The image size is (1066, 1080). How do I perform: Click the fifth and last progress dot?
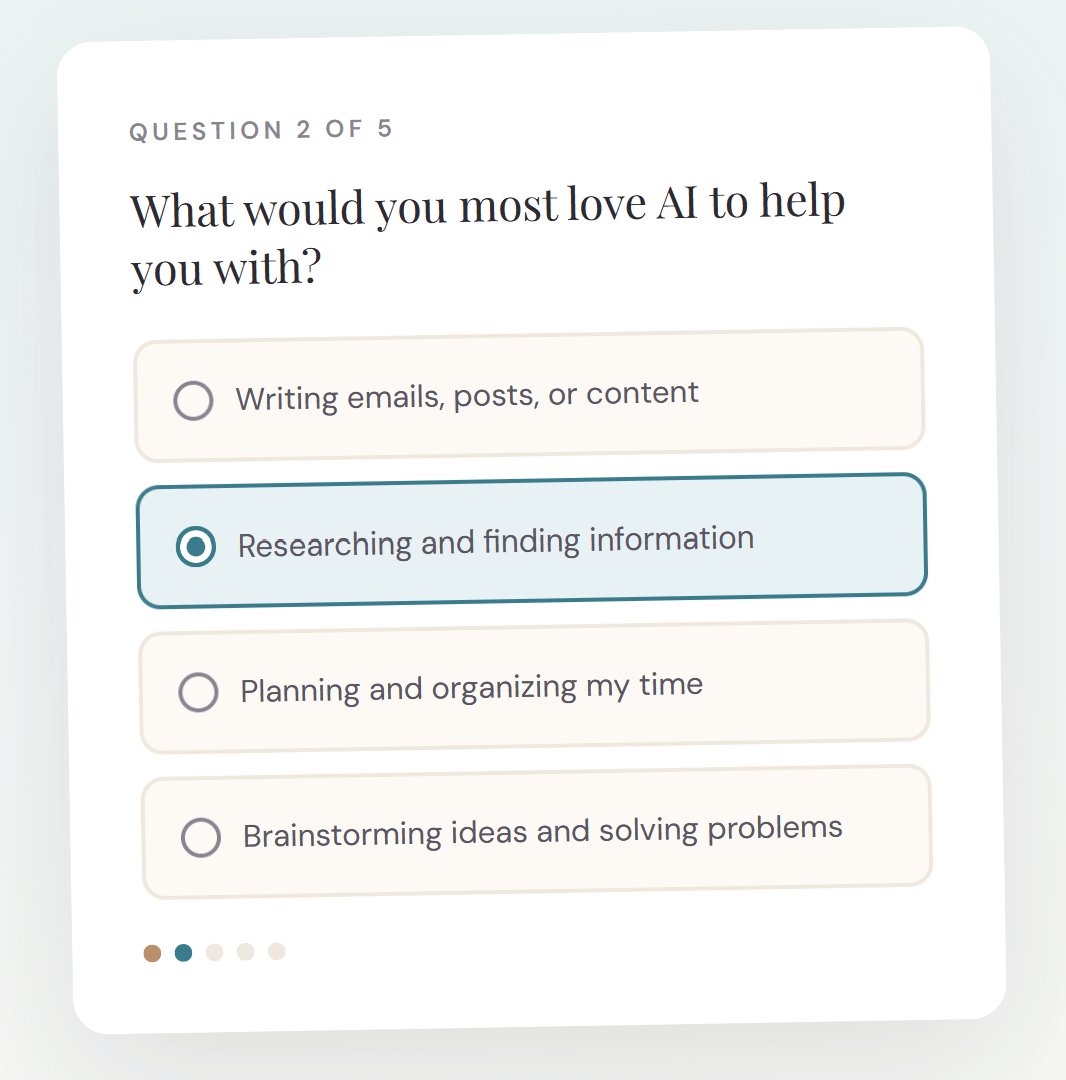(276, 951)
